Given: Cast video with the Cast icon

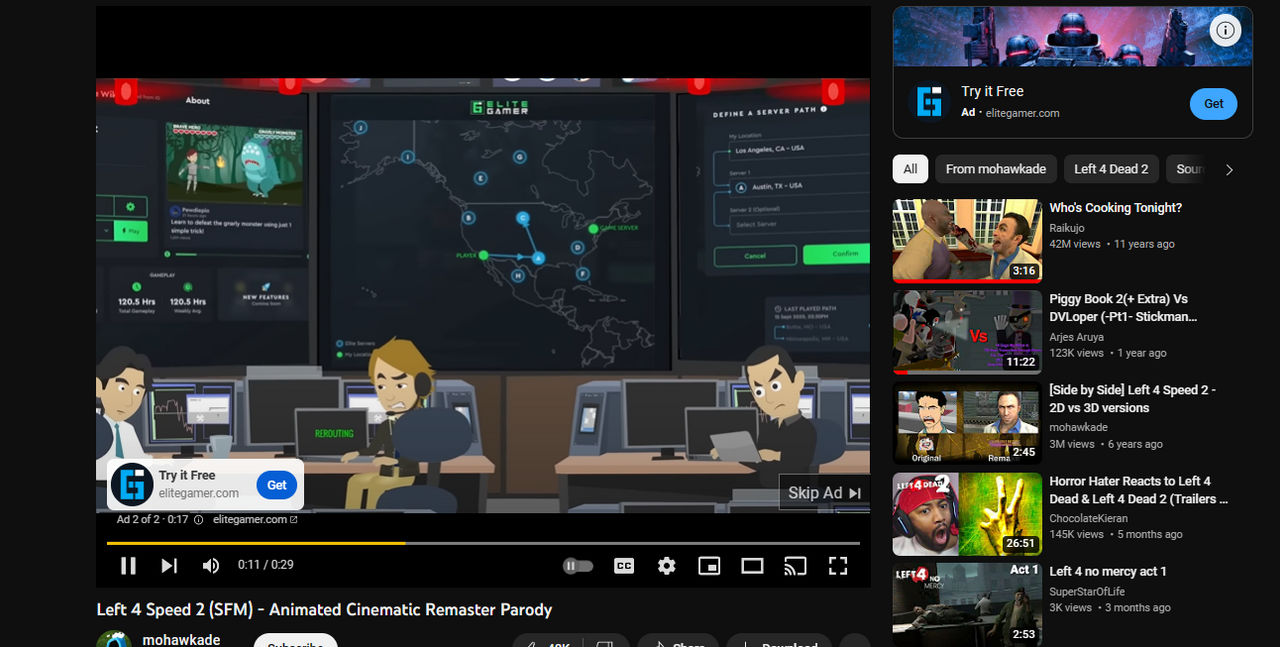Looking at the screenshot, I should click(x=795, y=566).
